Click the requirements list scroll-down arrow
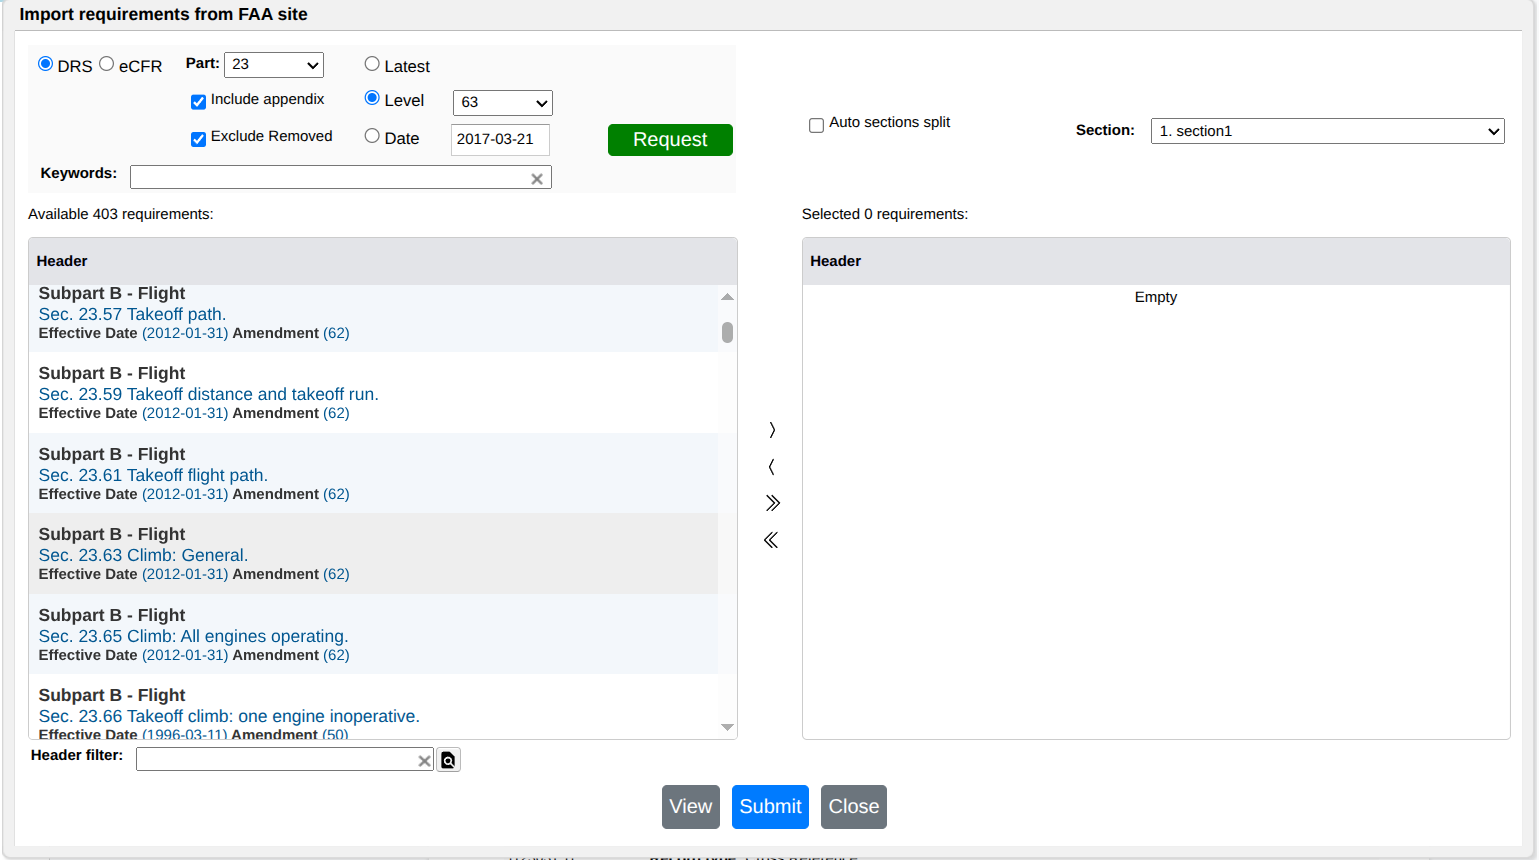Screen dimensions: 1539x860 pos(727,727)
